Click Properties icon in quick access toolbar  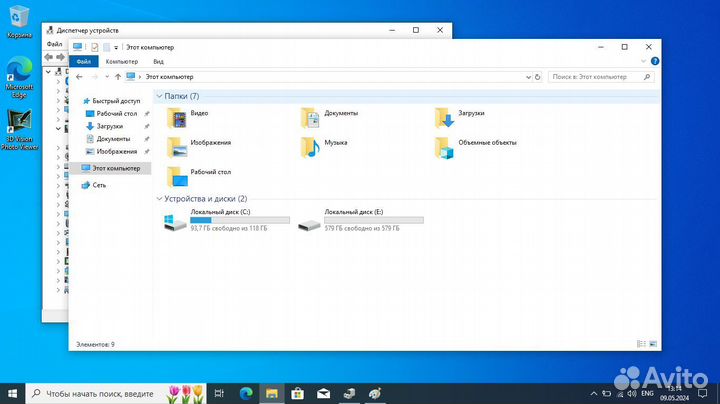pyautogui.click(x=95, y=47)
